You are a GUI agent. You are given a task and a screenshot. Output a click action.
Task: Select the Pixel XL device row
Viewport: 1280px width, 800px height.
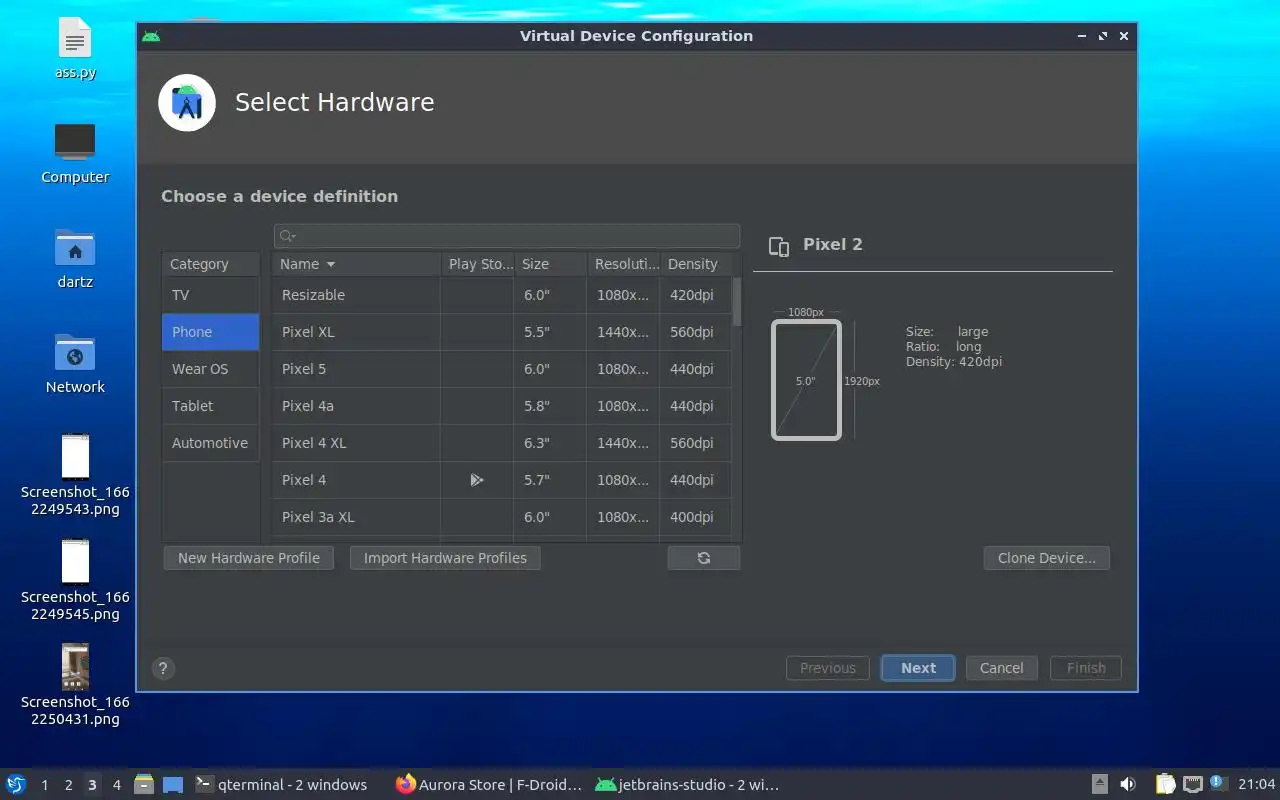(502, 332)
